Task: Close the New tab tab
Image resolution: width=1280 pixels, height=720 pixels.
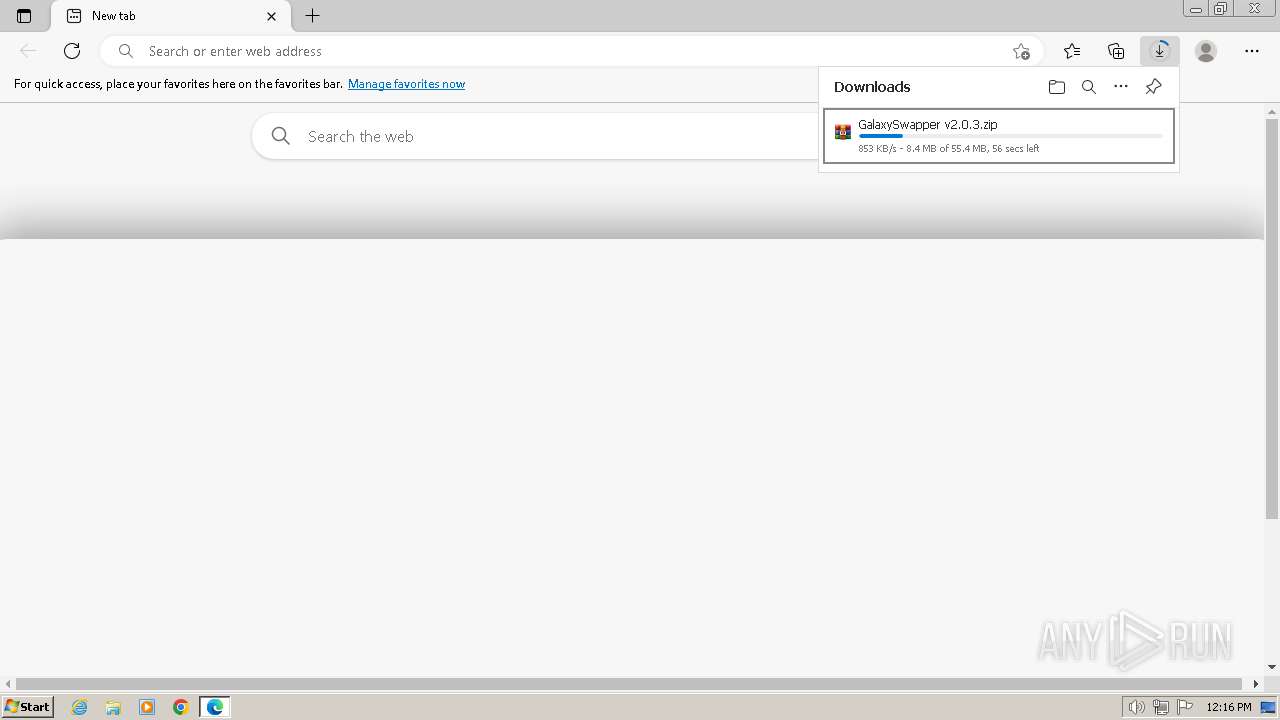Action: (x=271, y=16)
